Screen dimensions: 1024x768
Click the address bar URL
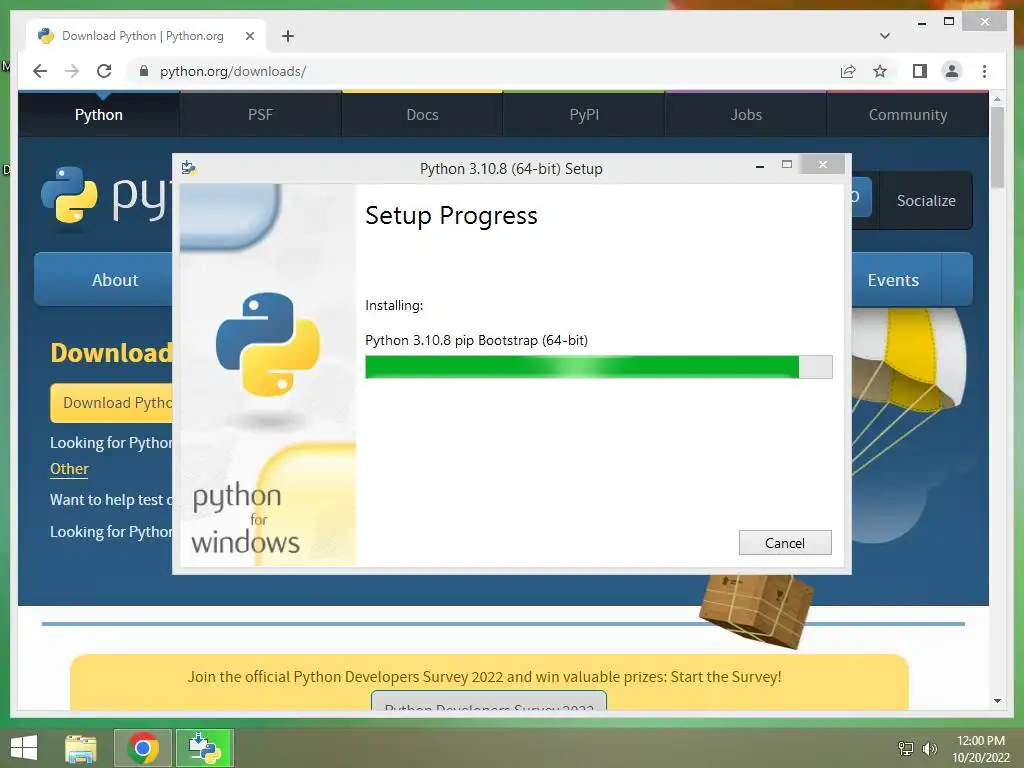pyautogui.click(x=232, y=71)
